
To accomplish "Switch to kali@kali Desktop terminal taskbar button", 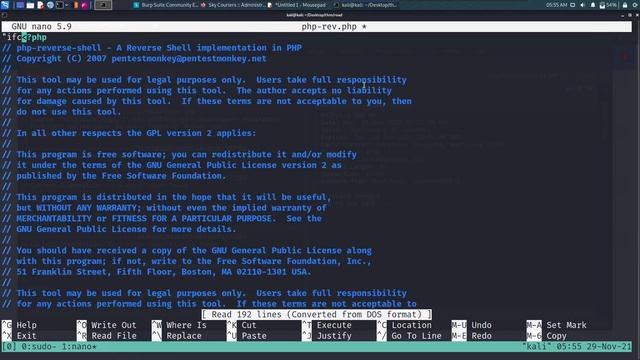I will click(x=366, y=5).
